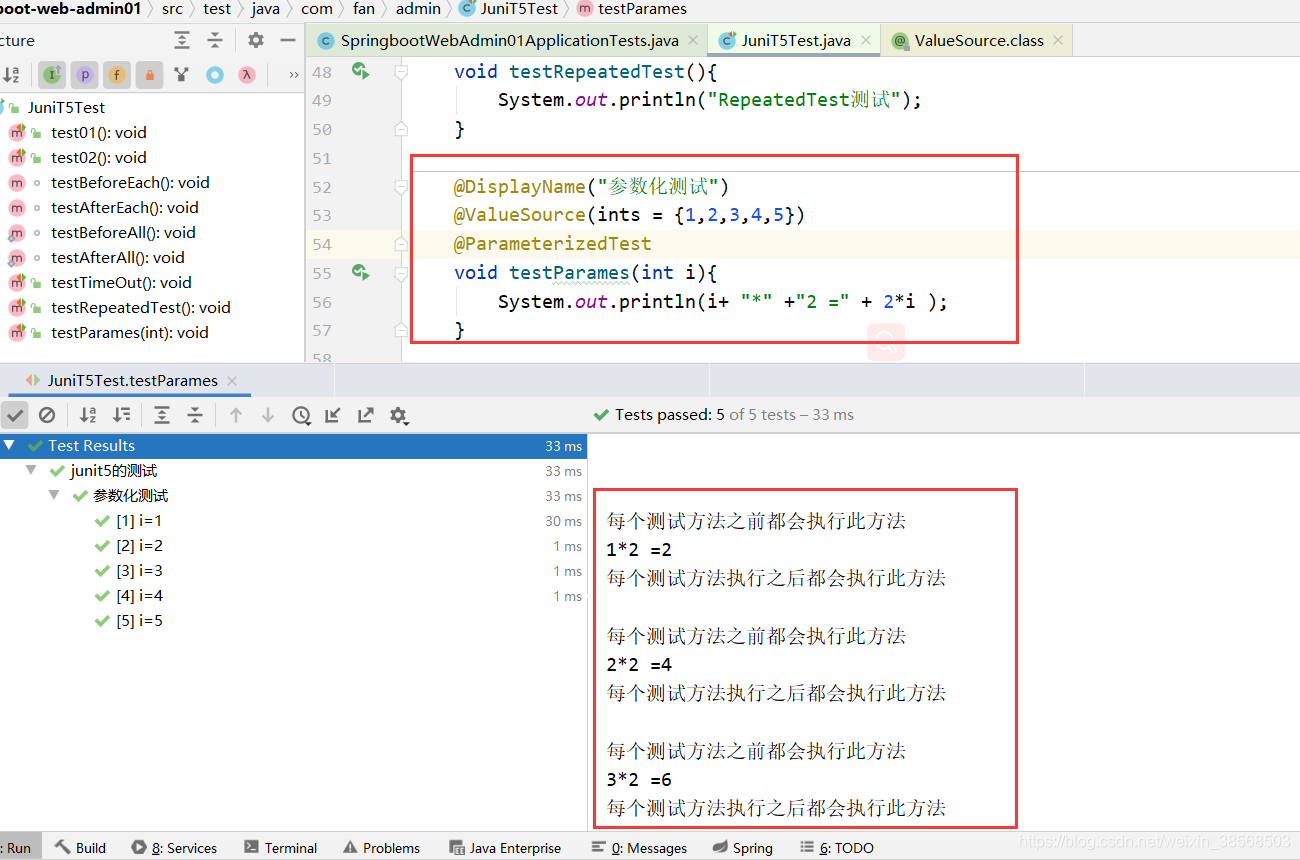Open test runner settings gear dropdown
1300x860 pixels.
pyautogui.click(x=399, y=415)
